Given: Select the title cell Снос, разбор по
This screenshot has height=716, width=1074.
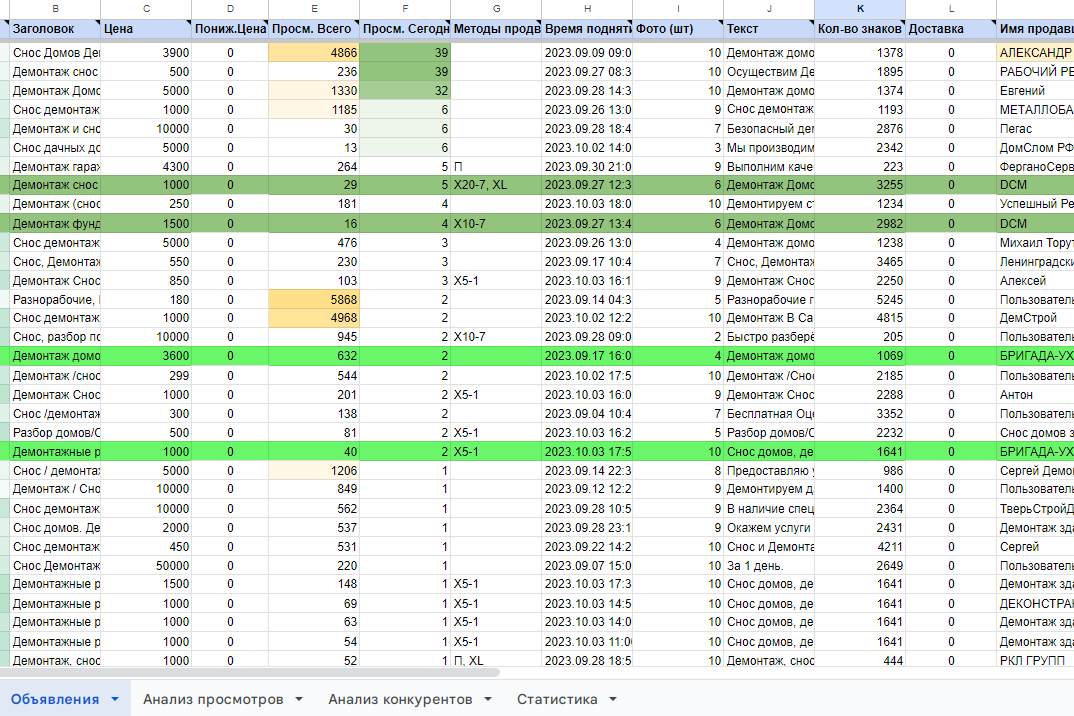Looking at the screenshot, I should (x=55, y=337).
